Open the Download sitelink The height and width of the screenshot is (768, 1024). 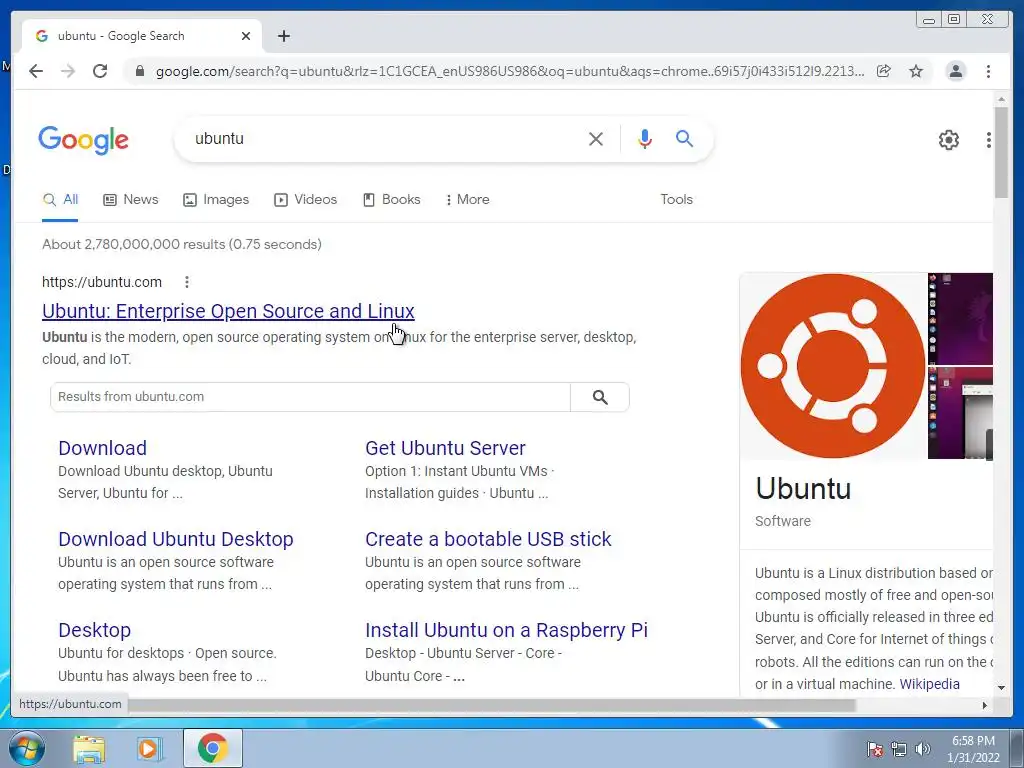(x=103, y=448)
